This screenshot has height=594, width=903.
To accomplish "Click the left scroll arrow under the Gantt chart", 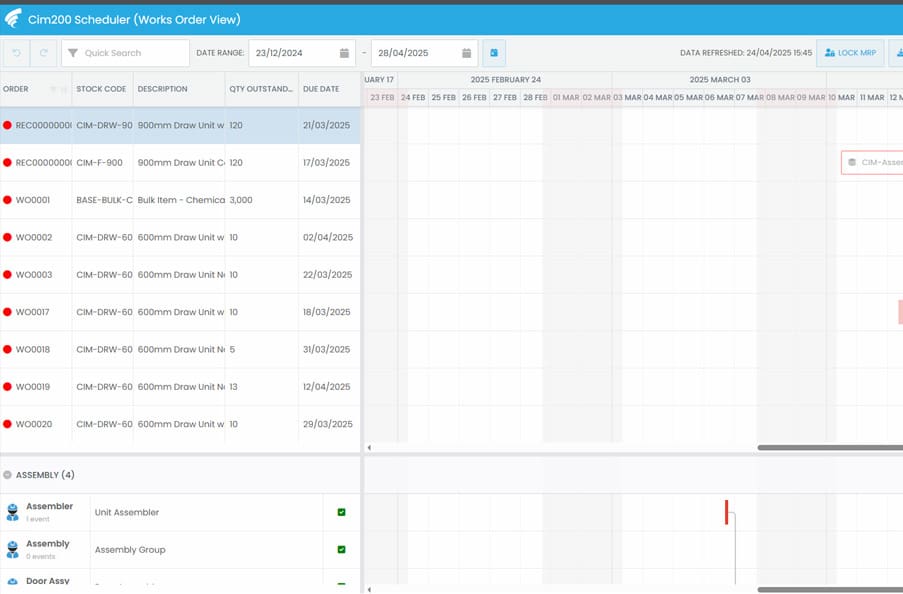I will tap(369, 448).
